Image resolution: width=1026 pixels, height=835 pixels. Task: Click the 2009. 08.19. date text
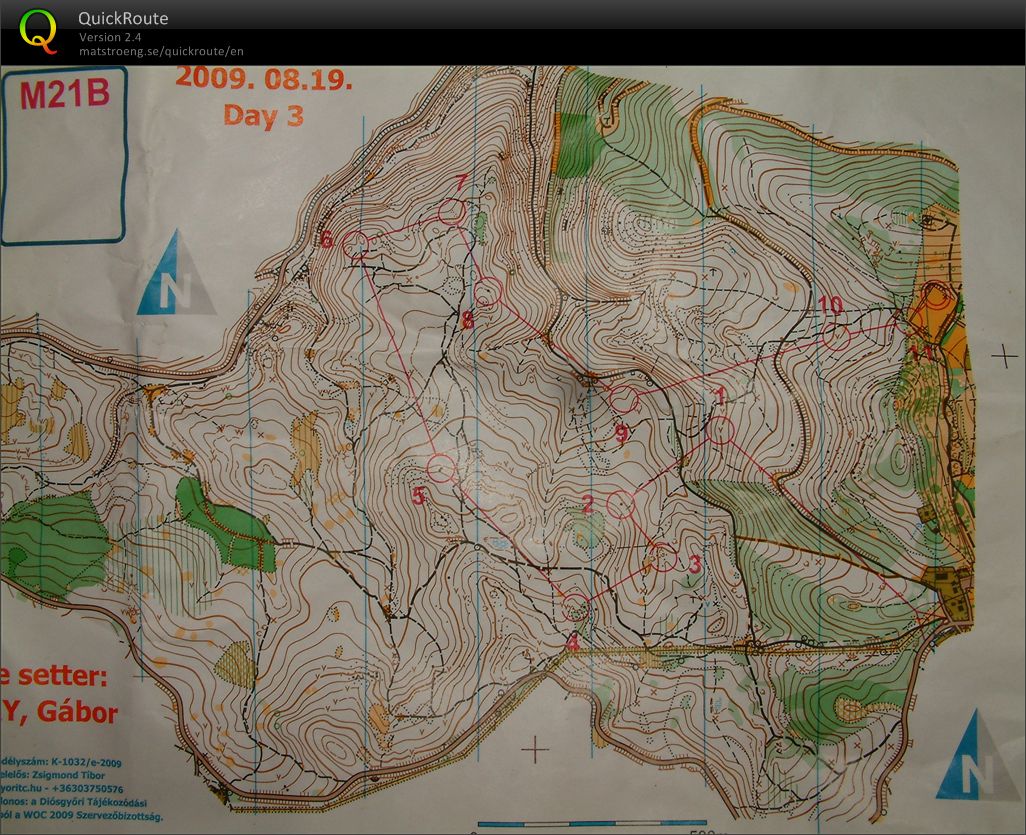(264, 79)
